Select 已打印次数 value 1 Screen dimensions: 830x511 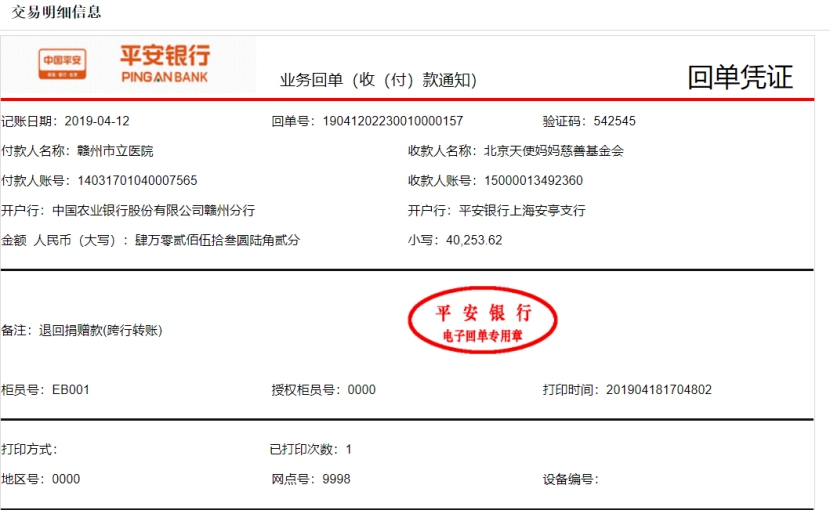[349, 450]
